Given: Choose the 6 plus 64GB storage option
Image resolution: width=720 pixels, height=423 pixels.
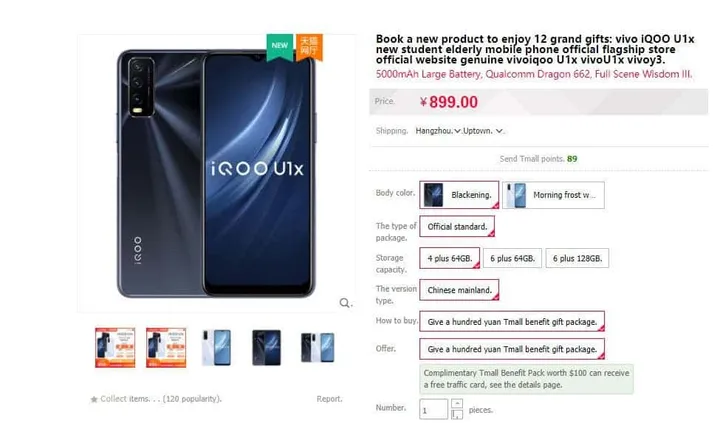Looking at the screenshot, I should tap(512, 258).
